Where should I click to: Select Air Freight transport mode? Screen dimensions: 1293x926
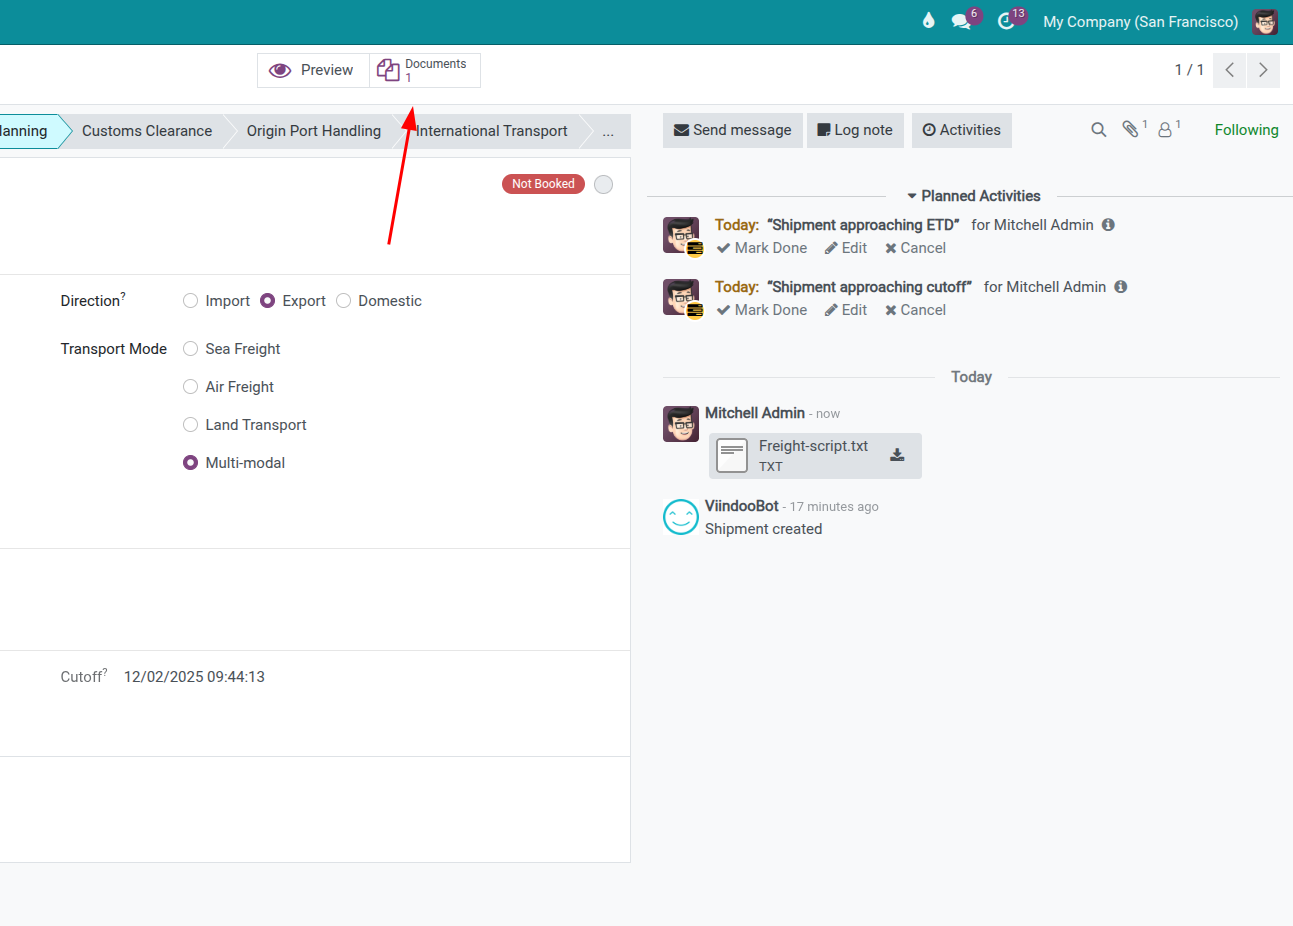191,387
